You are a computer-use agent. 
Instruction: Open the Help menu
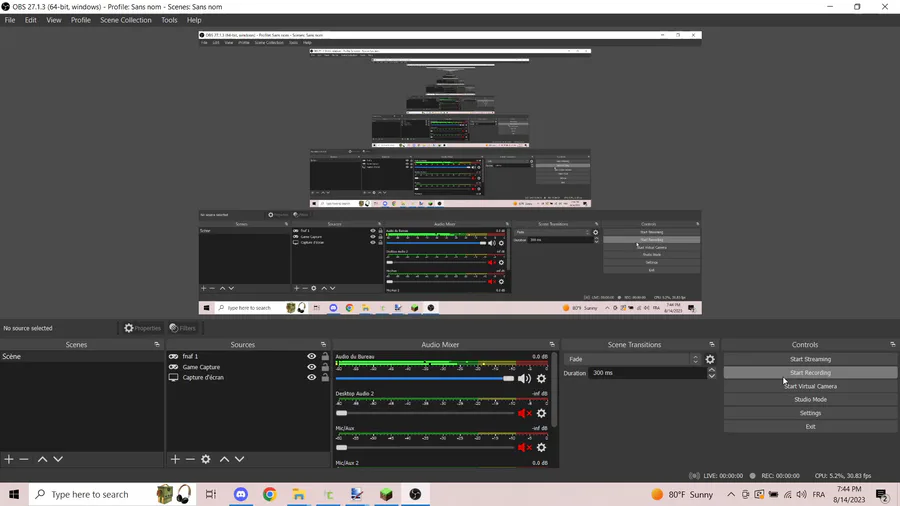coord(193,20)
